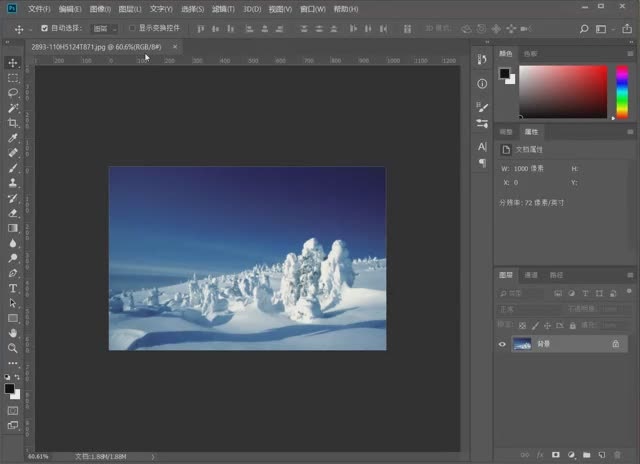Click the Share icon in options bar

pos(627,29)
